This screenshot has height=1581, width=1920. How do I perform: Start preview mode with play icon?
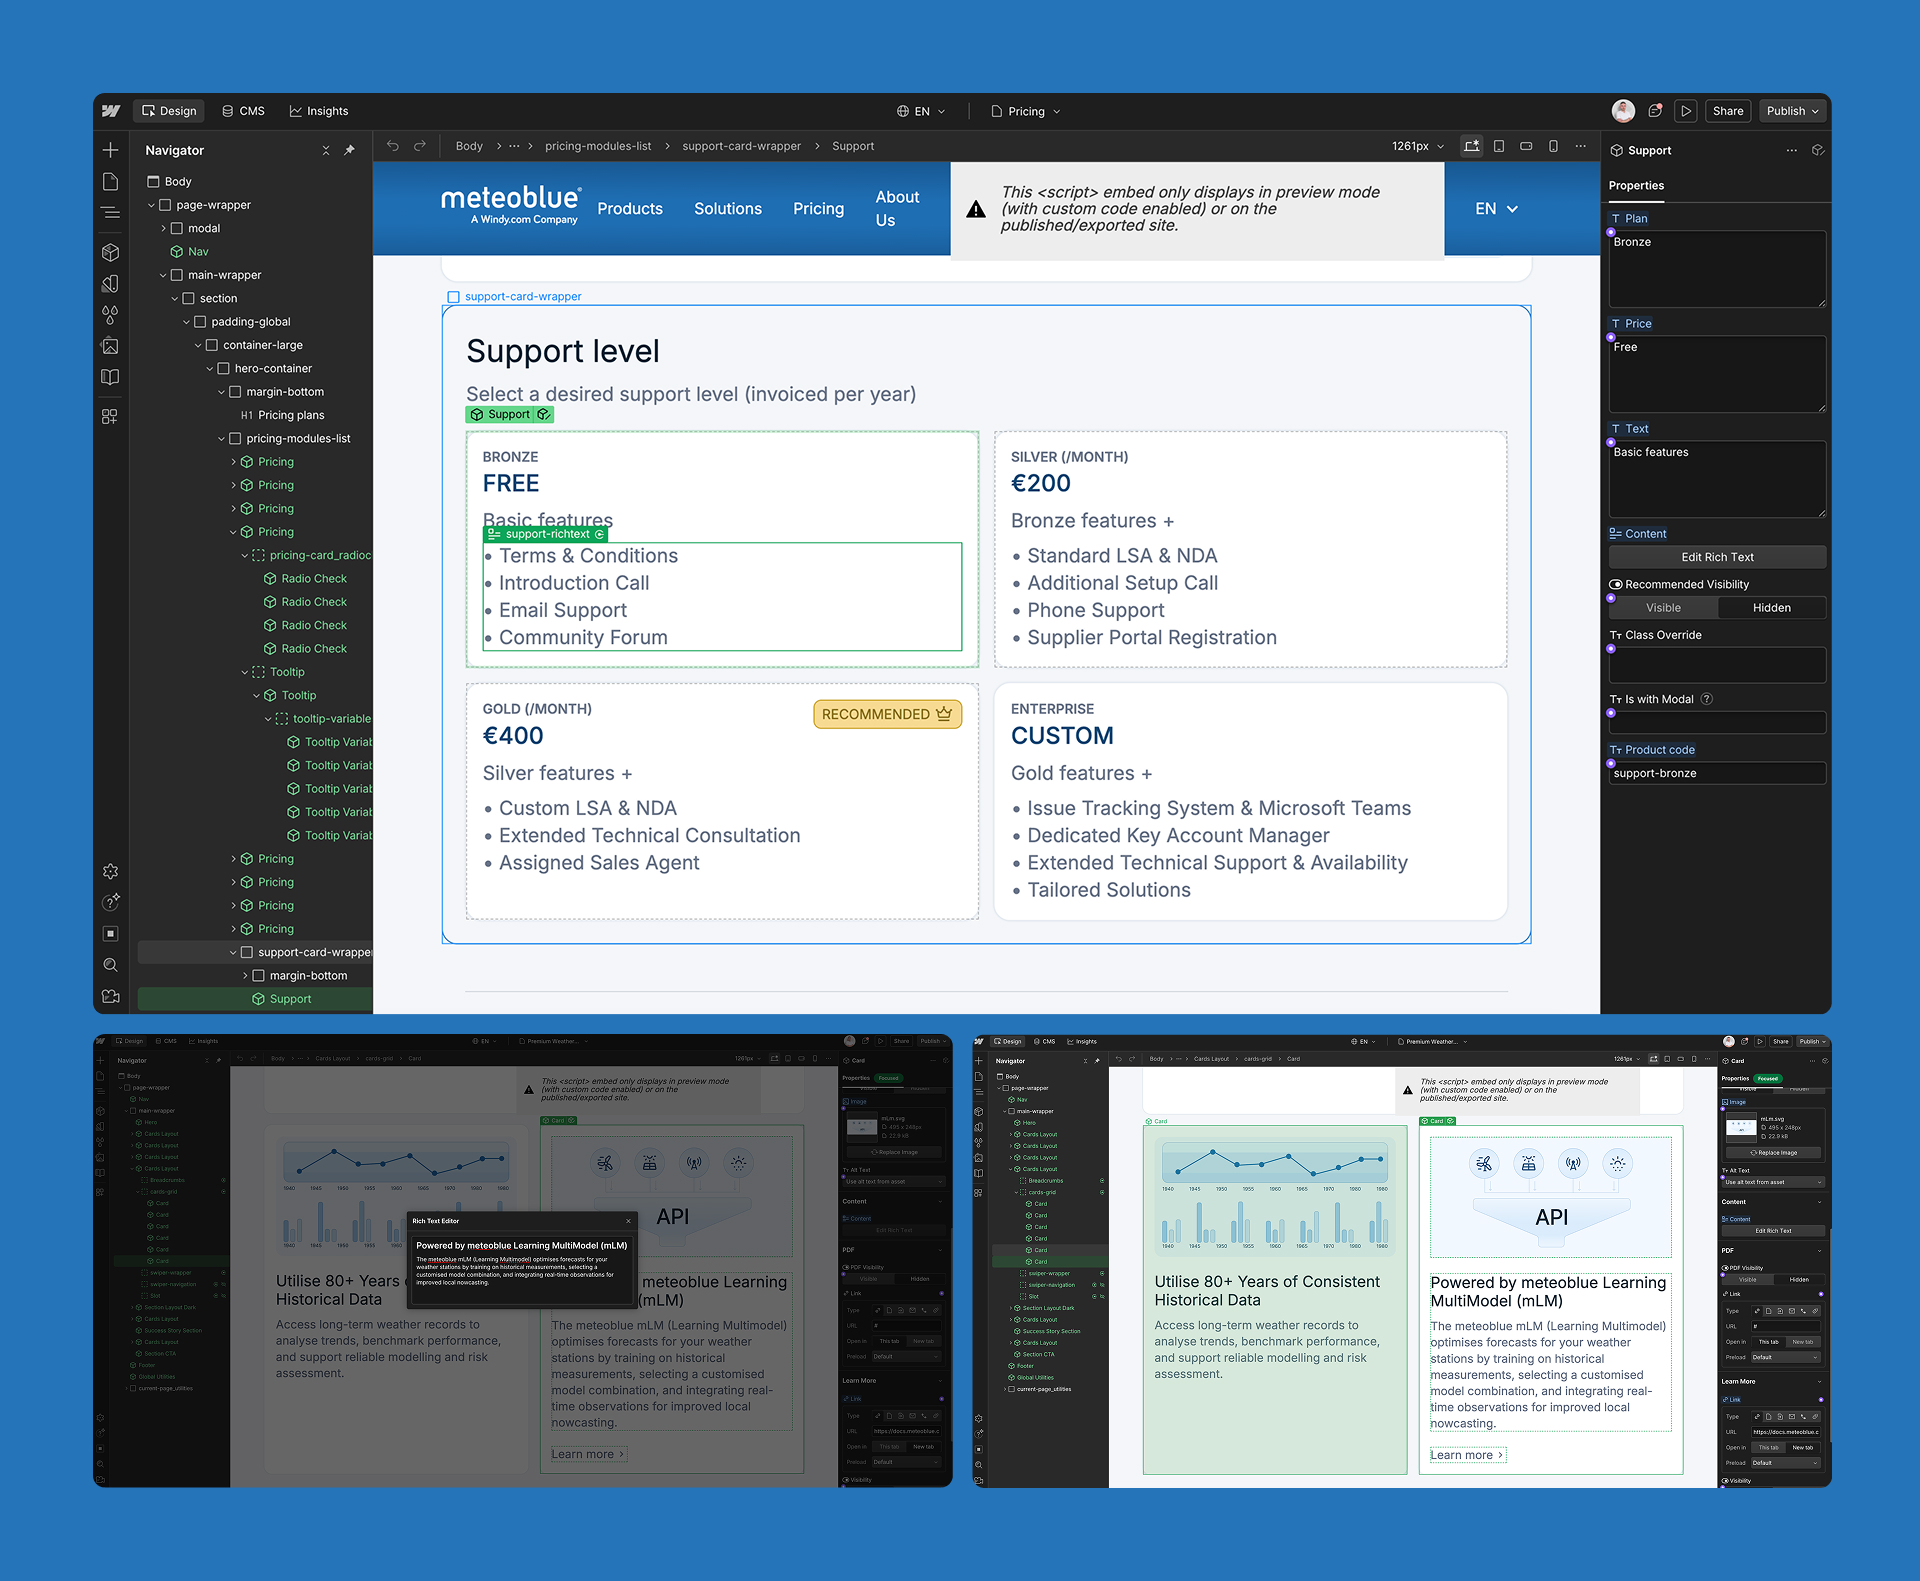point(1686,111)
